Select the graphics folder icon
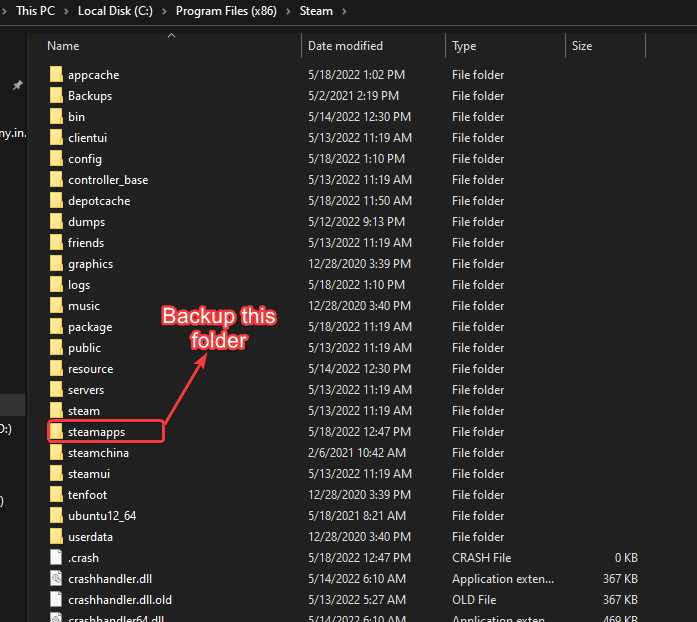This screenshot has height=622, width=697. click(x=56, y=264)
